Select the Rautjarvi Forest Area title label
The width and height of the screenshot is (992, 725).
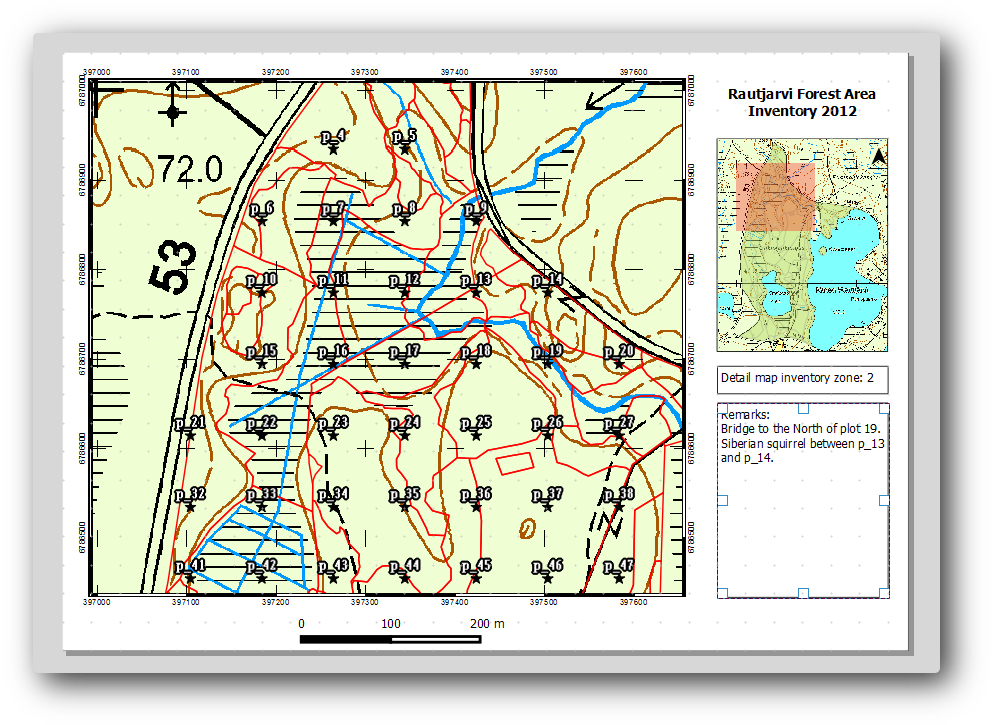(801, 102)
